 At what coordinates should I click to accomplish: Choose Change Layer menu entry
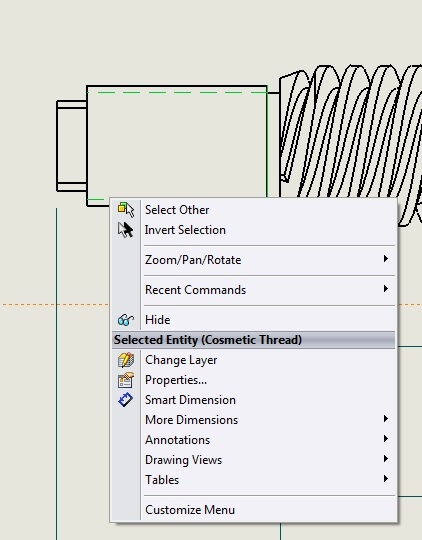pyautogui.click(x=253, y=360)
